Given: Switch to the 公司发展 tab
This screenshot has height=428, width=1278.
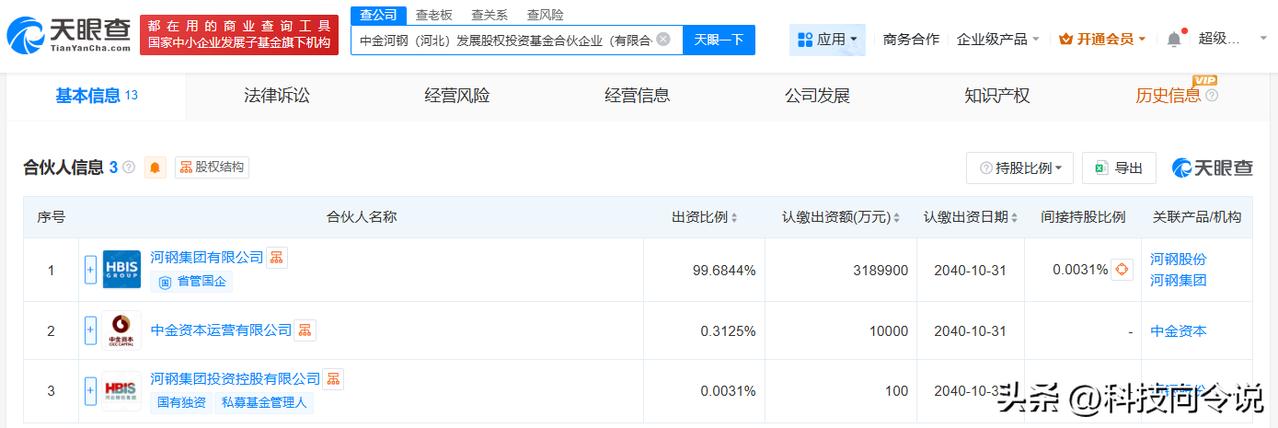Looking at the screenshot, I should click(817, 96).
